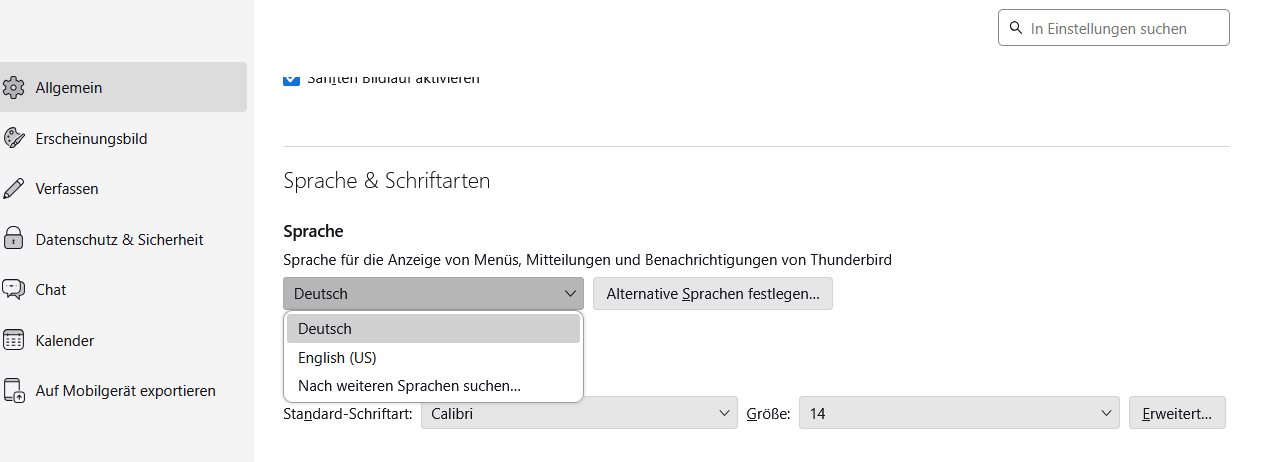1262x462 pixels.
Task: Click the Kalender calendar icon
Action: [14, 341]
